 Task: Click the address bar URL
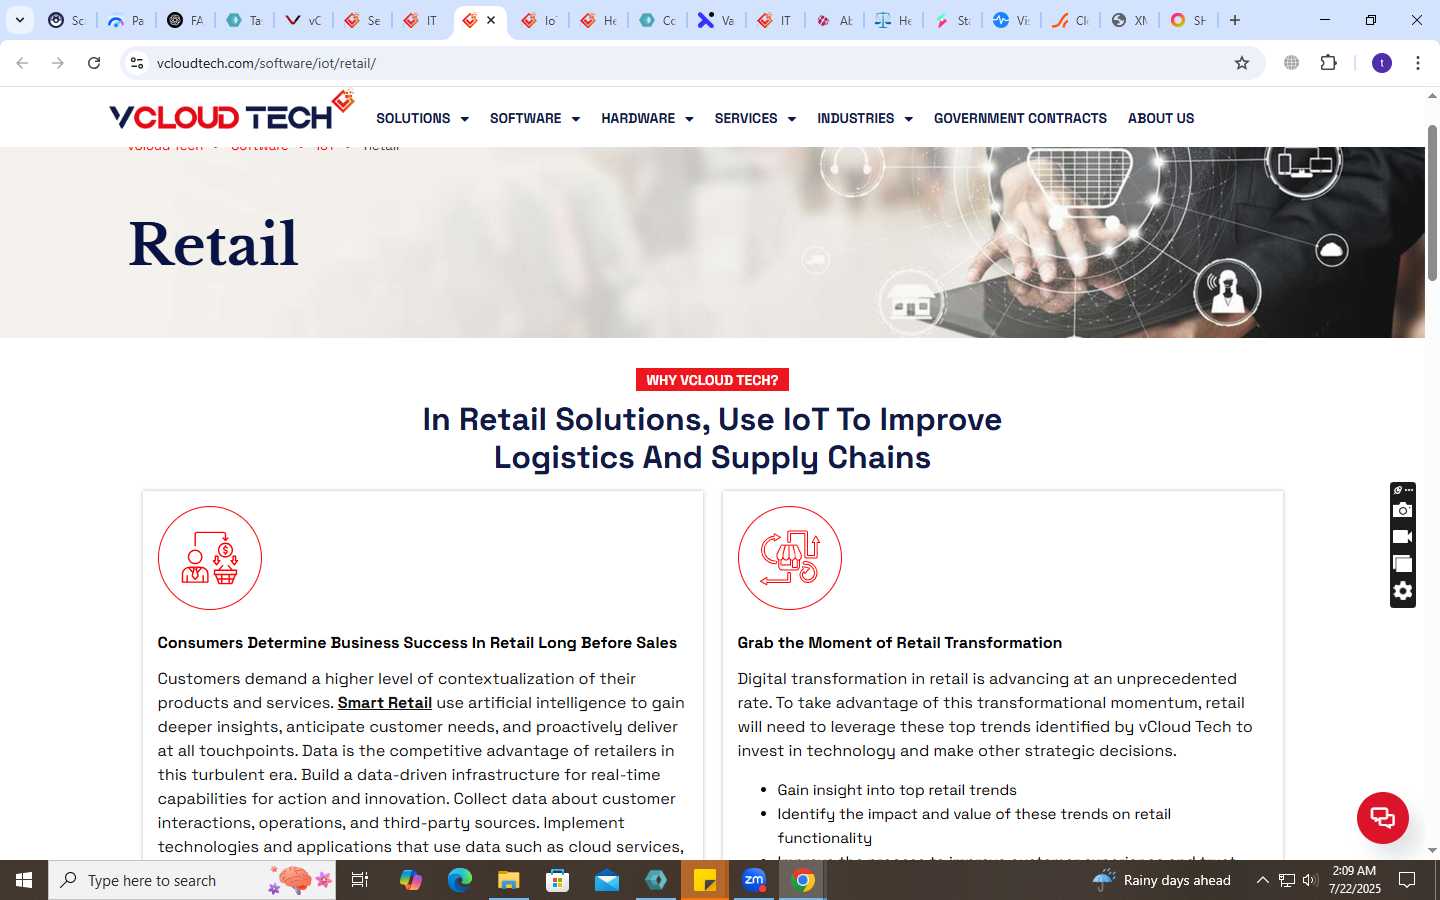pyautogui.click(x=266, y=63)
